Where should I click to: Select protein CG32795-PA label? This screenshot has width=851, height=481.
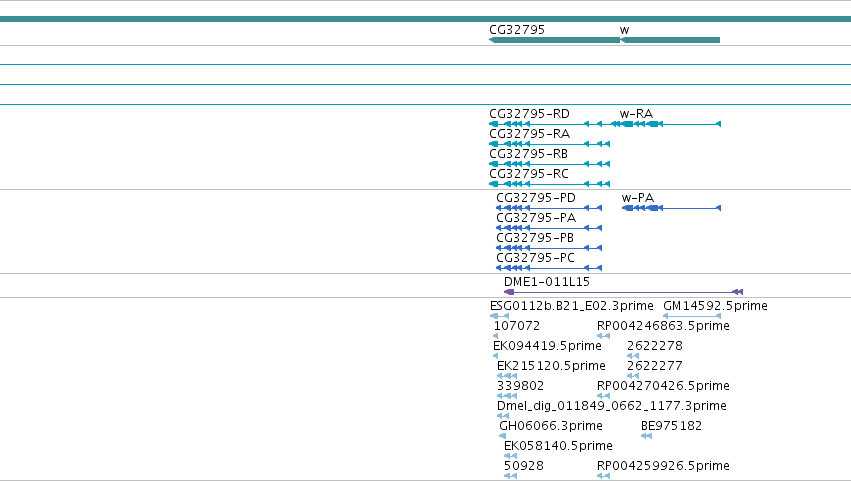point(536,218)
